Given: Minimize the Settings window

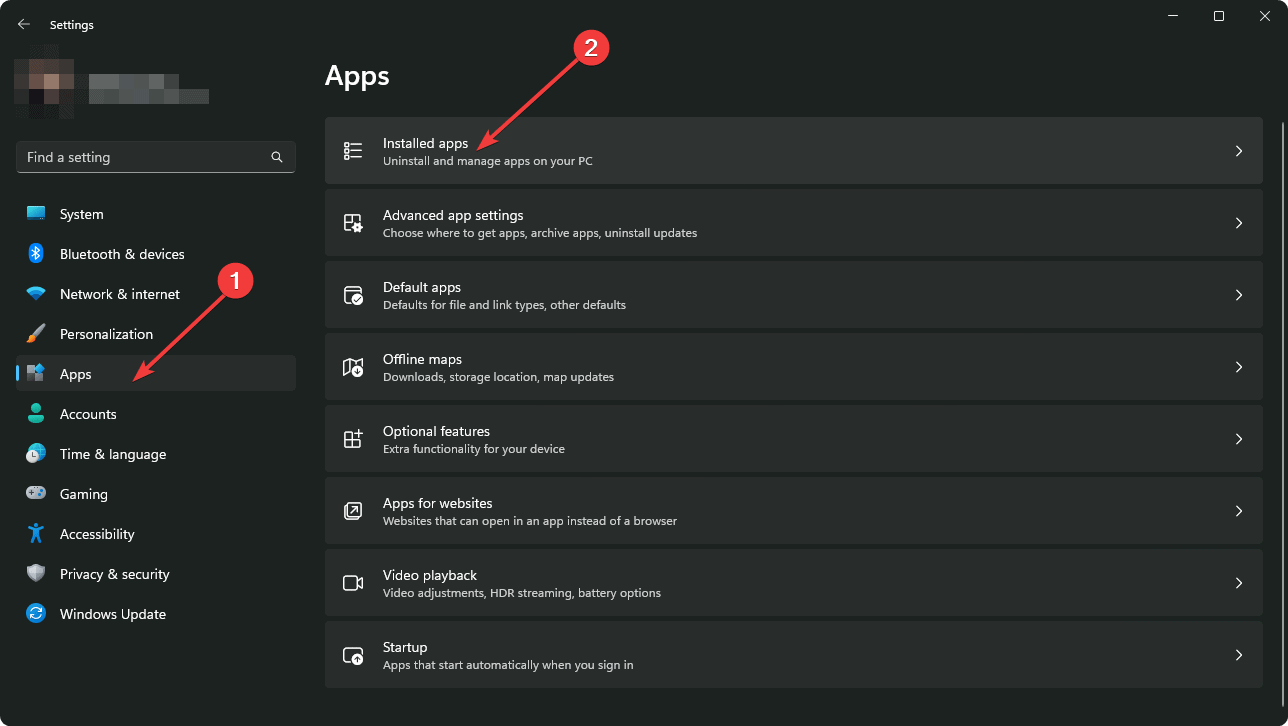Looking at the screenshot, I should click(x=1173, y=16).
